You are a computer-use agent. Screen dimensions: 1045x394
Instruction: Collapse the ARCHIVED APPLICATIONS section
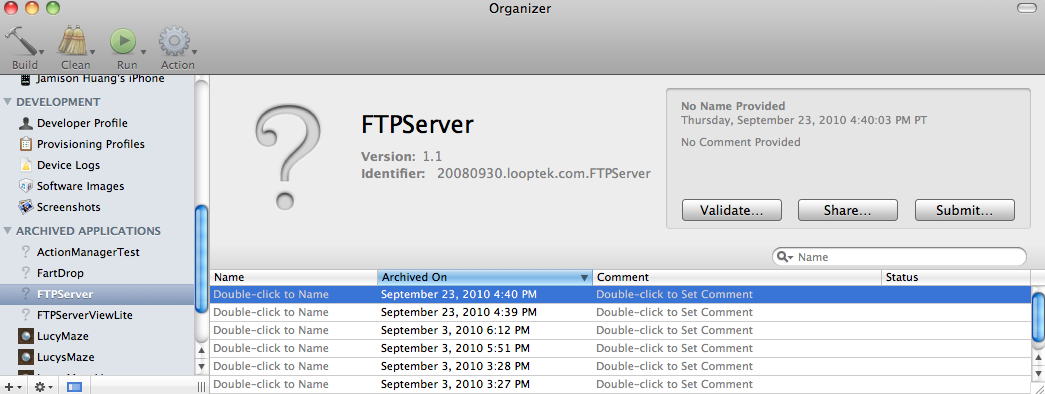[x=8, y=231]
